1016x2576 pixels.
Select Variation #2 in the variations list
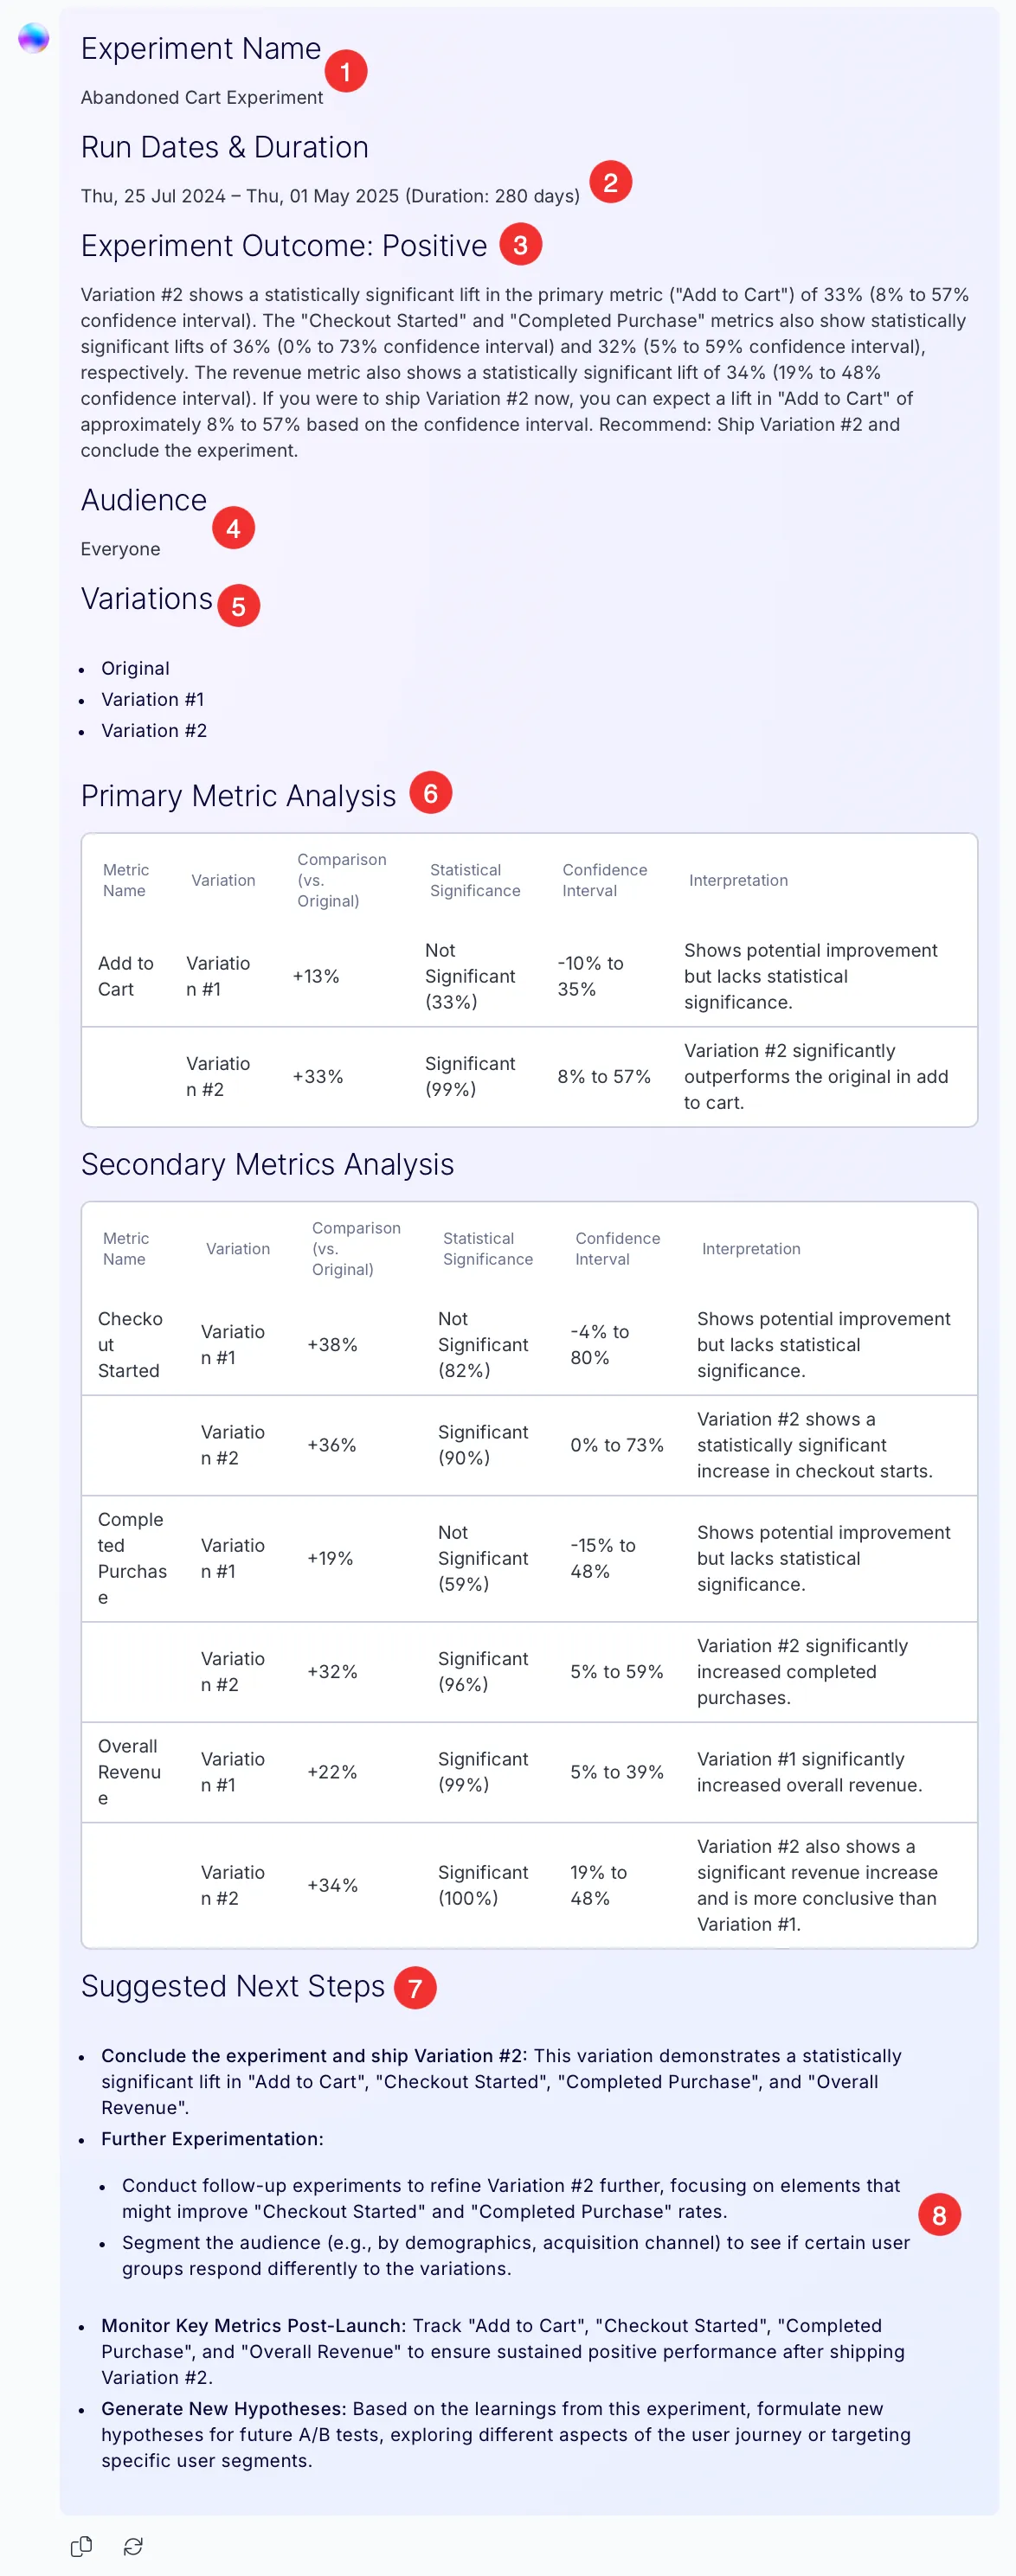[154, 731]
